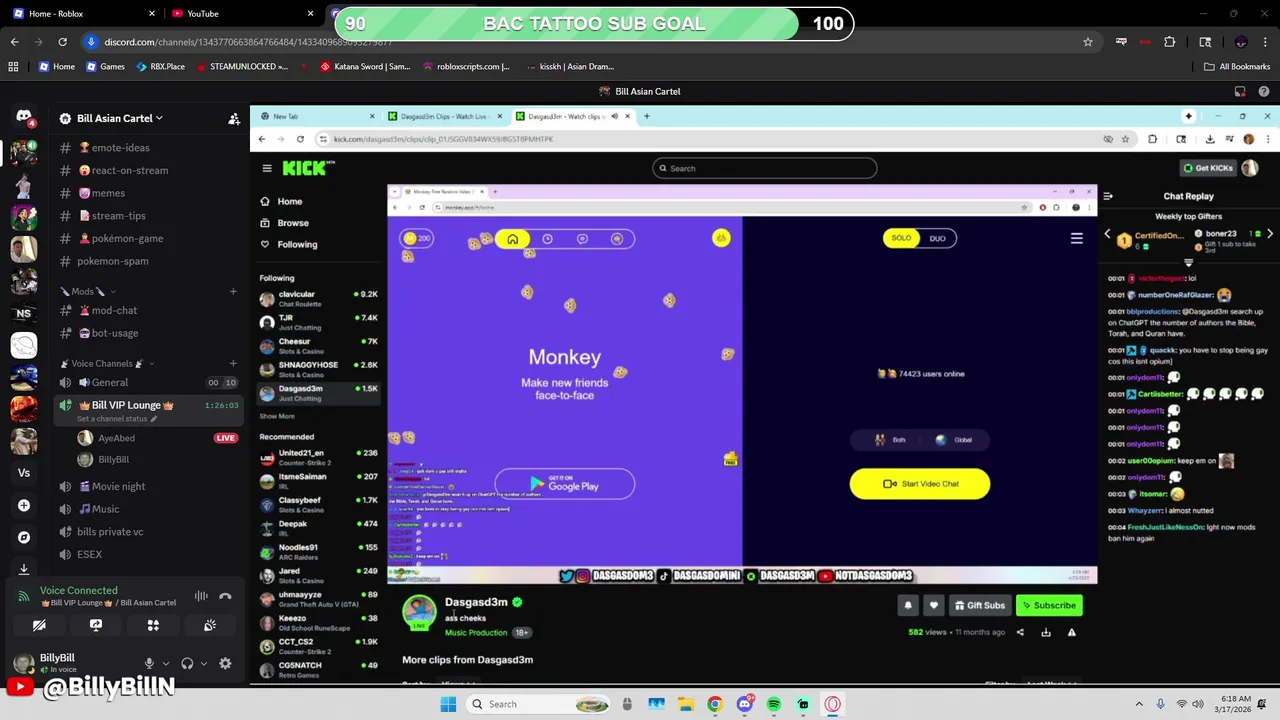The height and width of the screenshot is (720, 1280).
Task: Open Discord user settings gear
Action: (225, 663)
